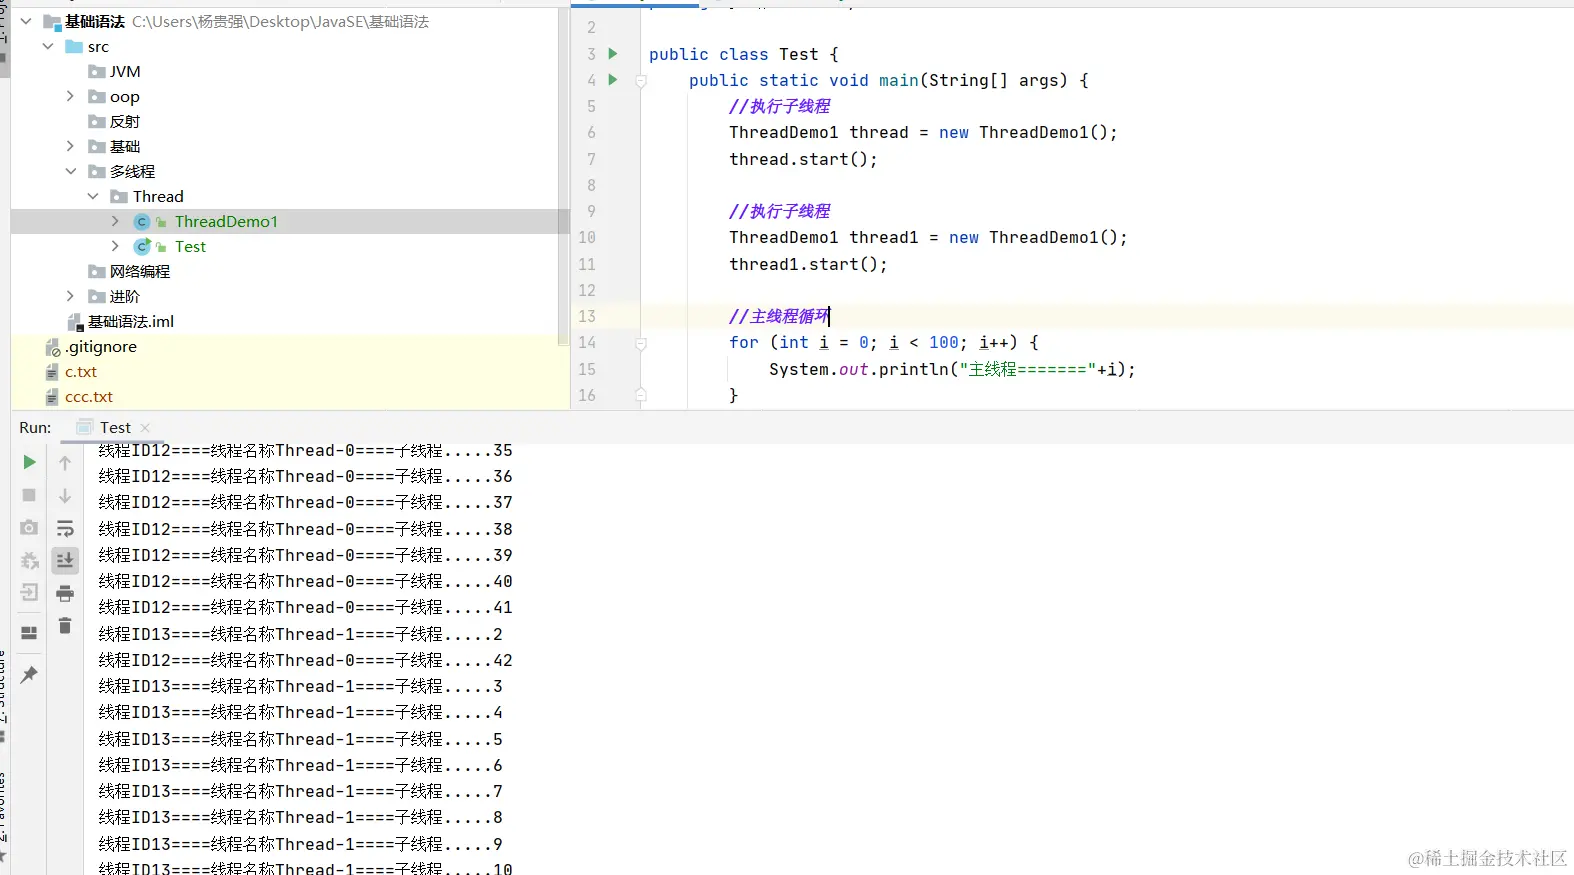
Task: Click the thread1.start(); code line
Action: [x=808, y=264]
